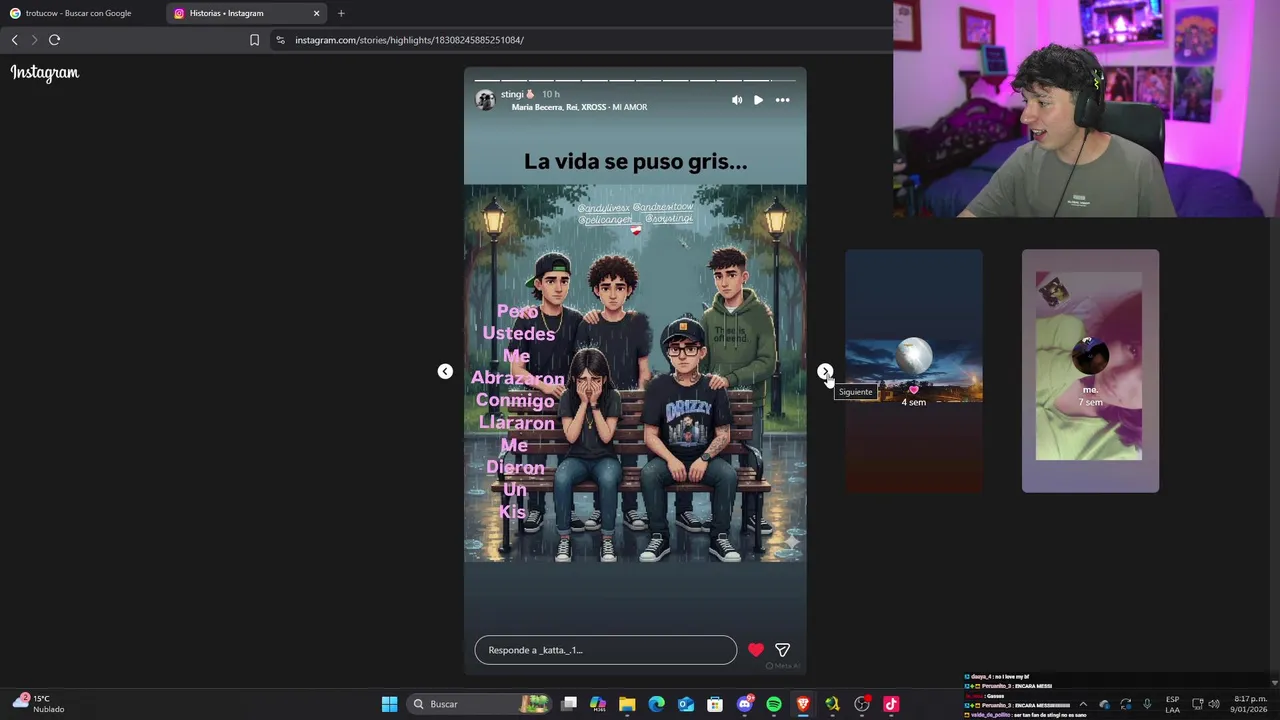The image size is (1280, 720).
Task: Launch Microsoft 365 Copilot from taskbar
Action: pos(598,704)
